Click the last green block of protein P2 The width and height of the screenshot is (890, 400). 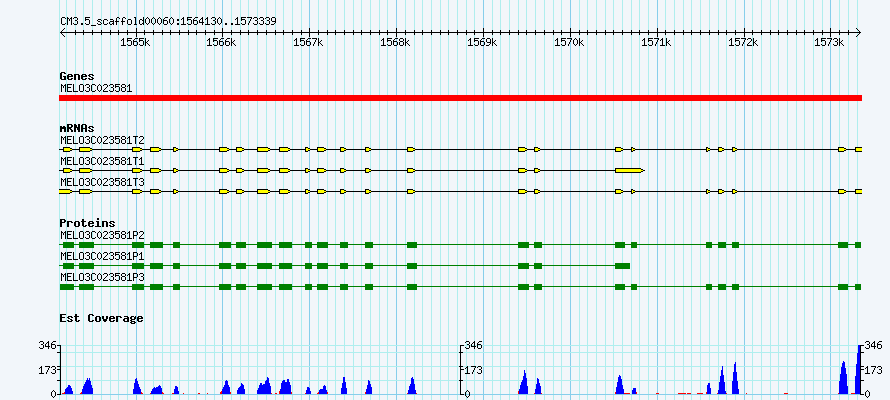(x=858, y=245)
